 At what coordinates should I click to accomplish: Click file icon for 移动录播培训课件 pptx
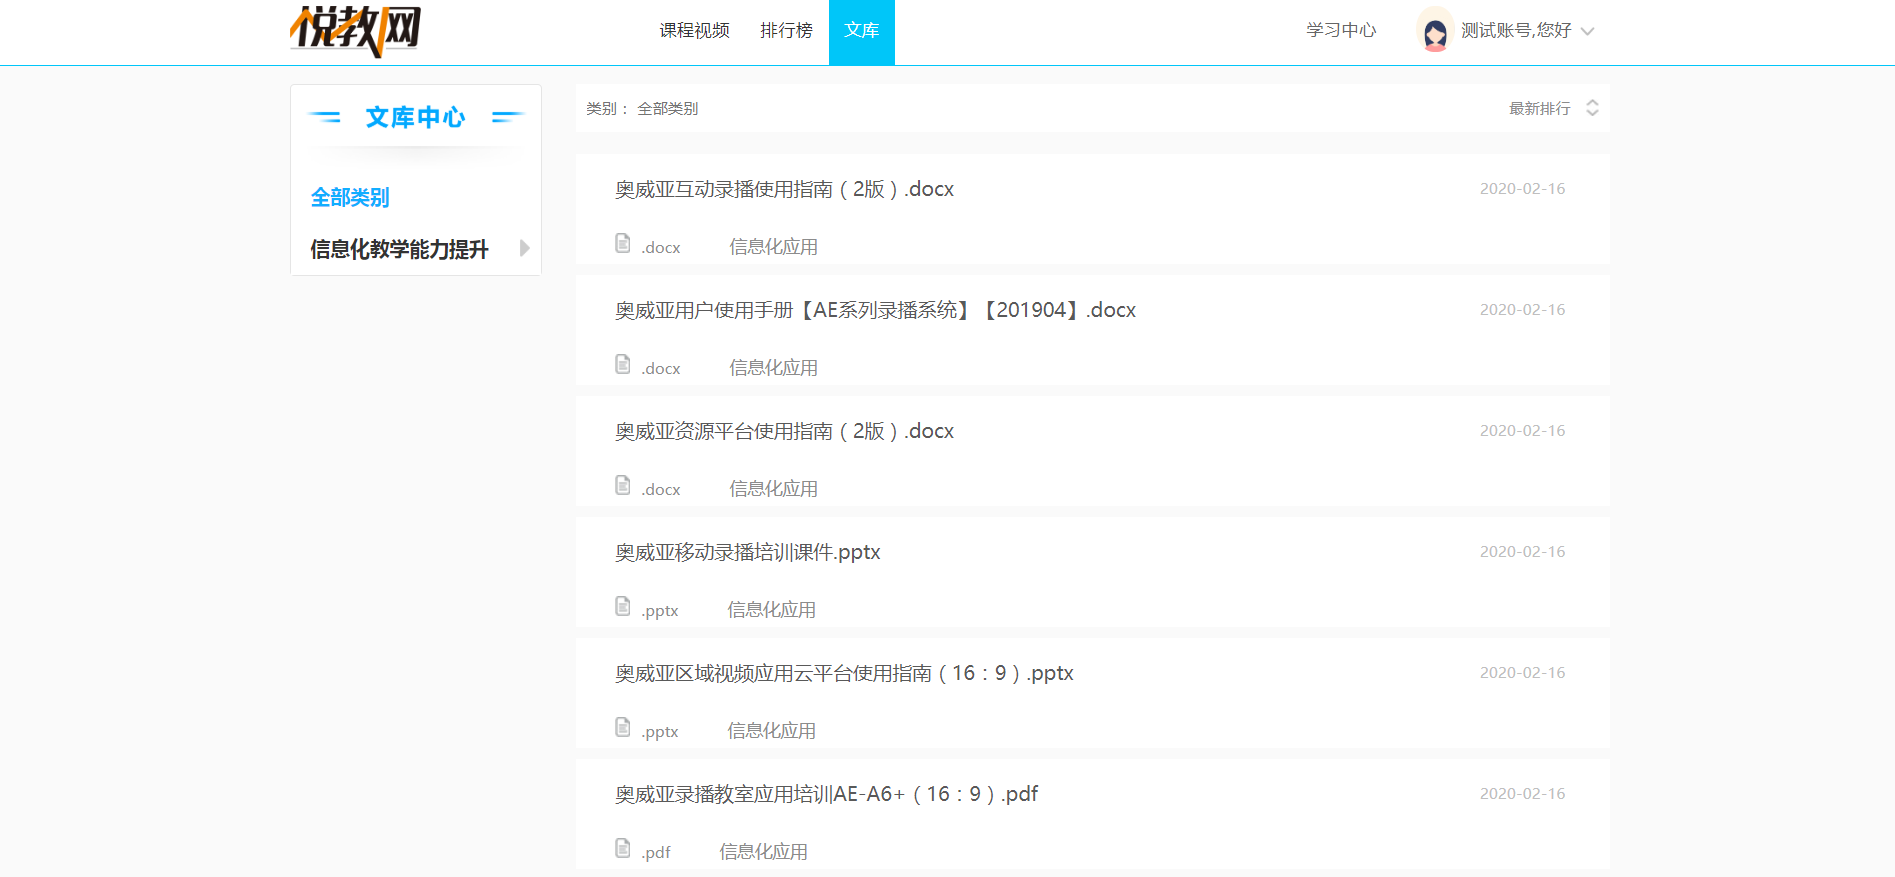(x=623, y=606)
